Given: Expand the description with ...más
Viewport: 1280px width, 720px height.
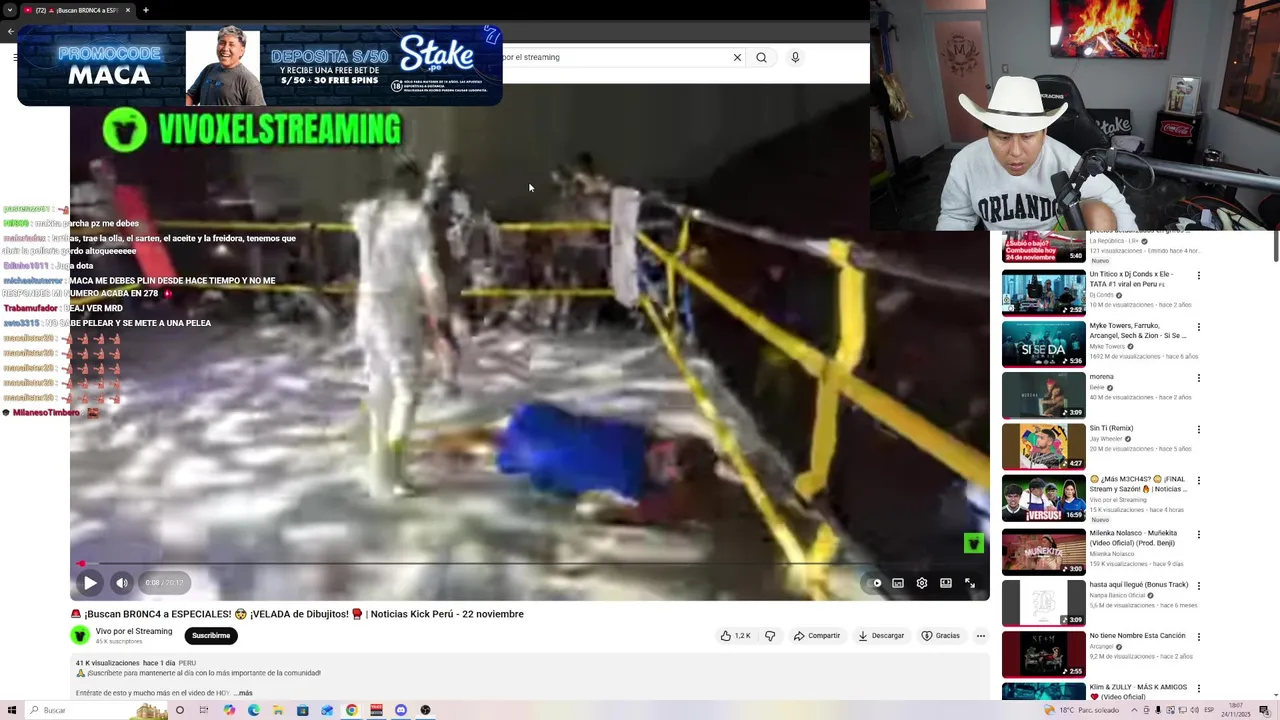Looking at the screenshot, I should click(243, 693).
